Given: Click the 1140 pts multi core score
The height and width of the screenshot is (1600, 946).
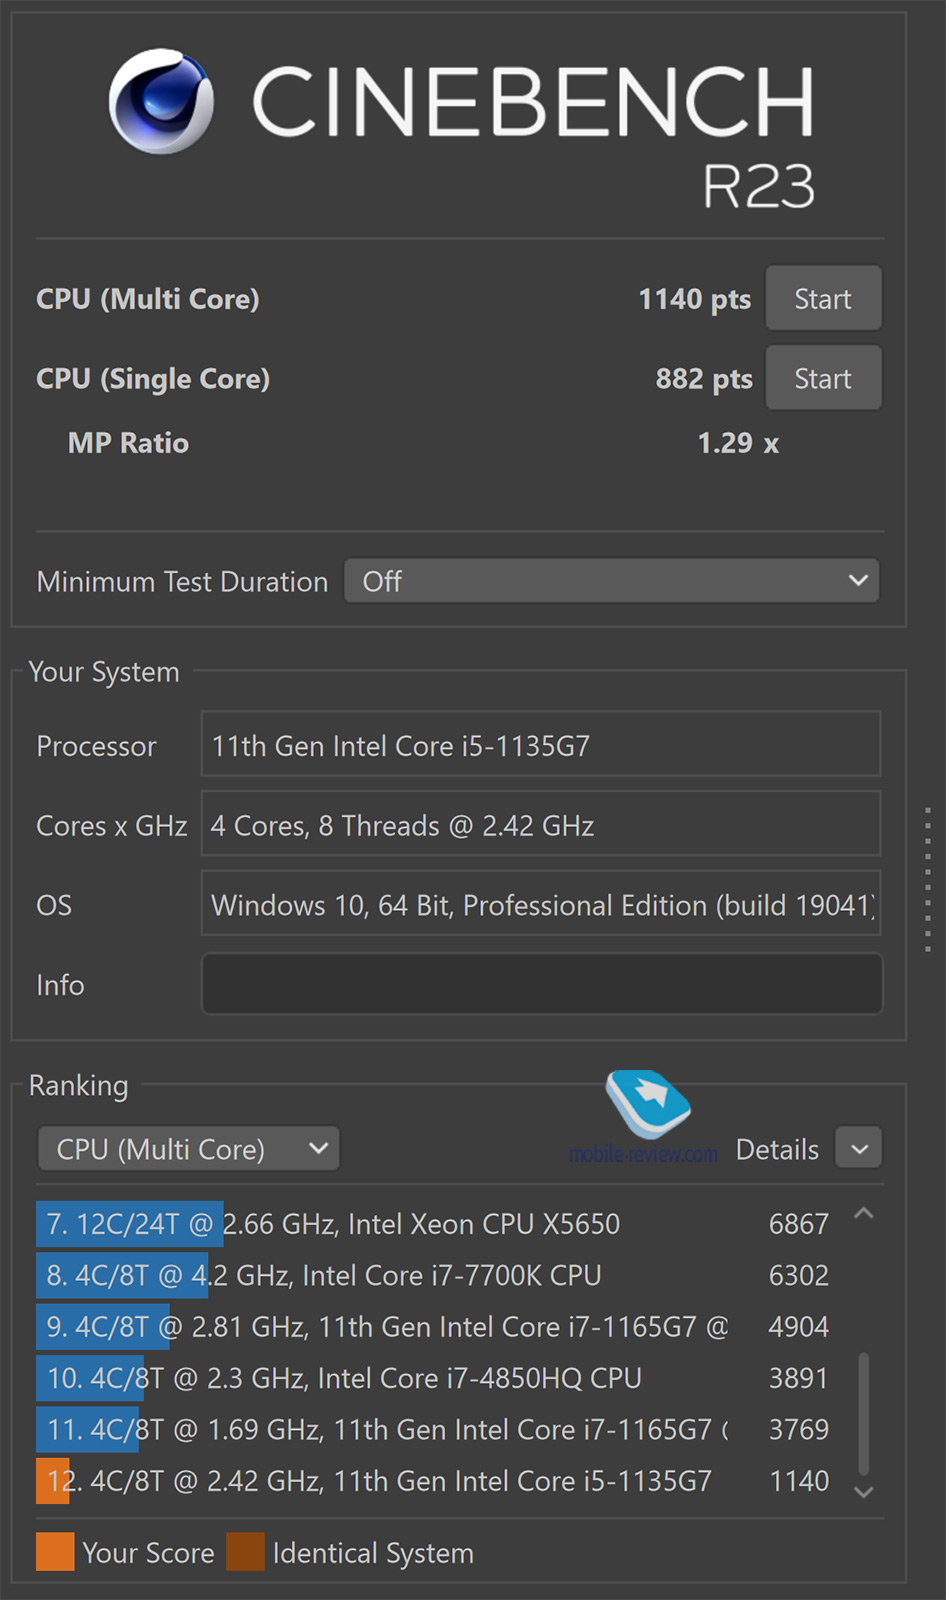Looking at the screenshot, I should (694, 299).
